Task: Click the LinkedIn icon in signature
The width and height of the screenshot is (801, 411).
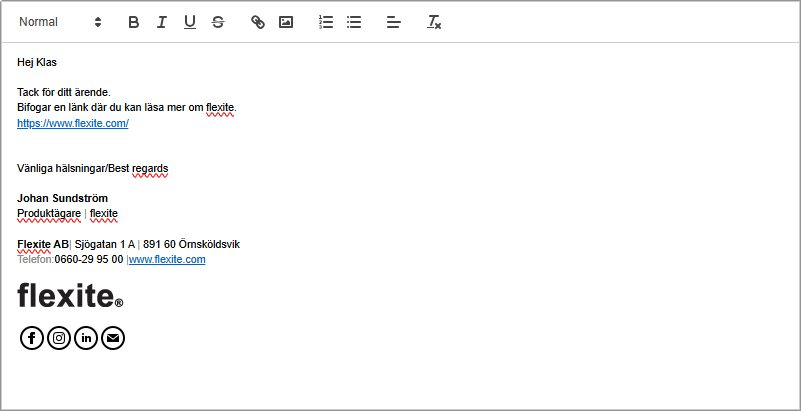Action: [x=86, y=338]
